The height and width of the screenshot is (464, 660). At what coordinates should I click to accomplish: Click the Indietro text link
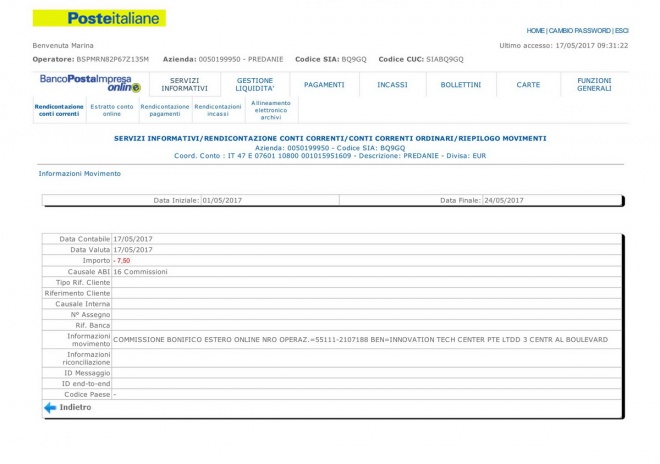[x=75, y=408]
